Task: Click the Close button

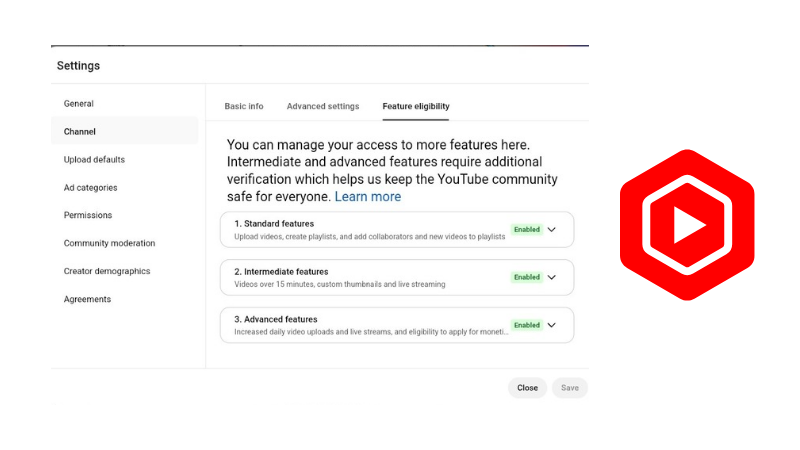Action: coord(527,388)
